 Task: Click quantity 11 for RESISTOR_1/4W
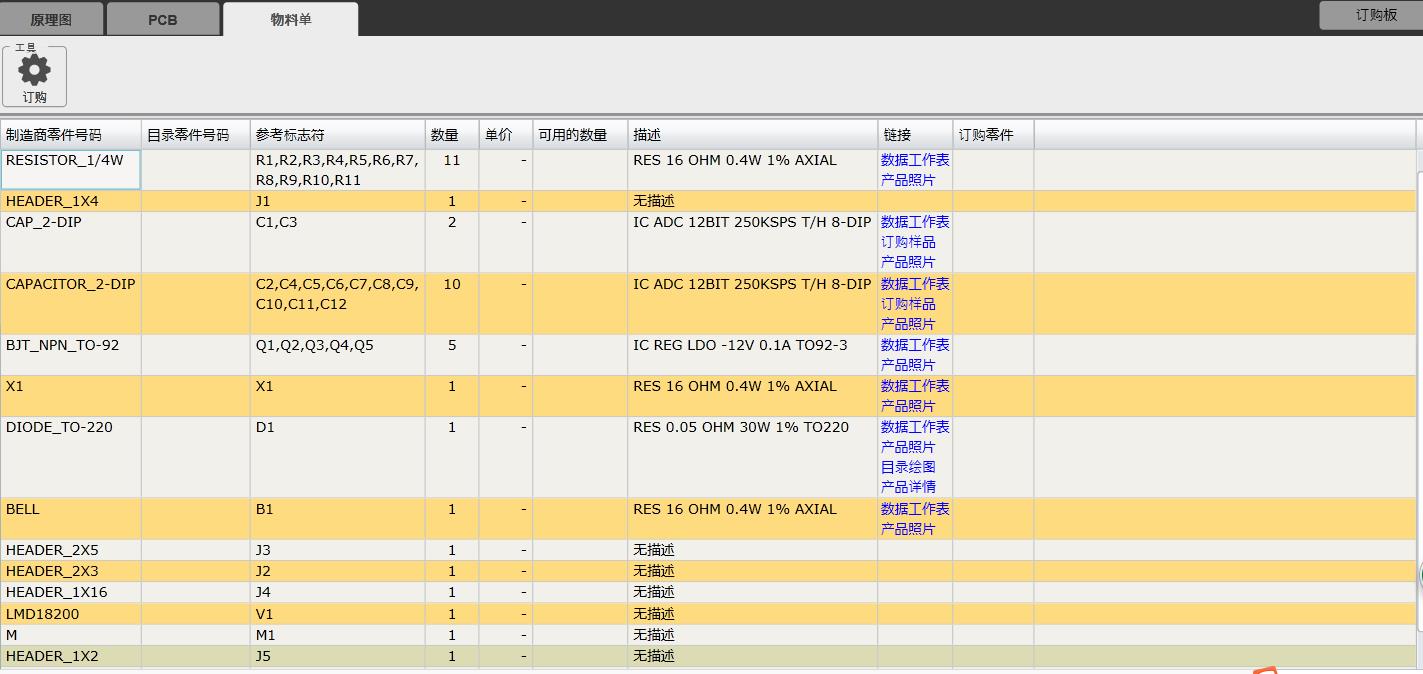(452, 160)
